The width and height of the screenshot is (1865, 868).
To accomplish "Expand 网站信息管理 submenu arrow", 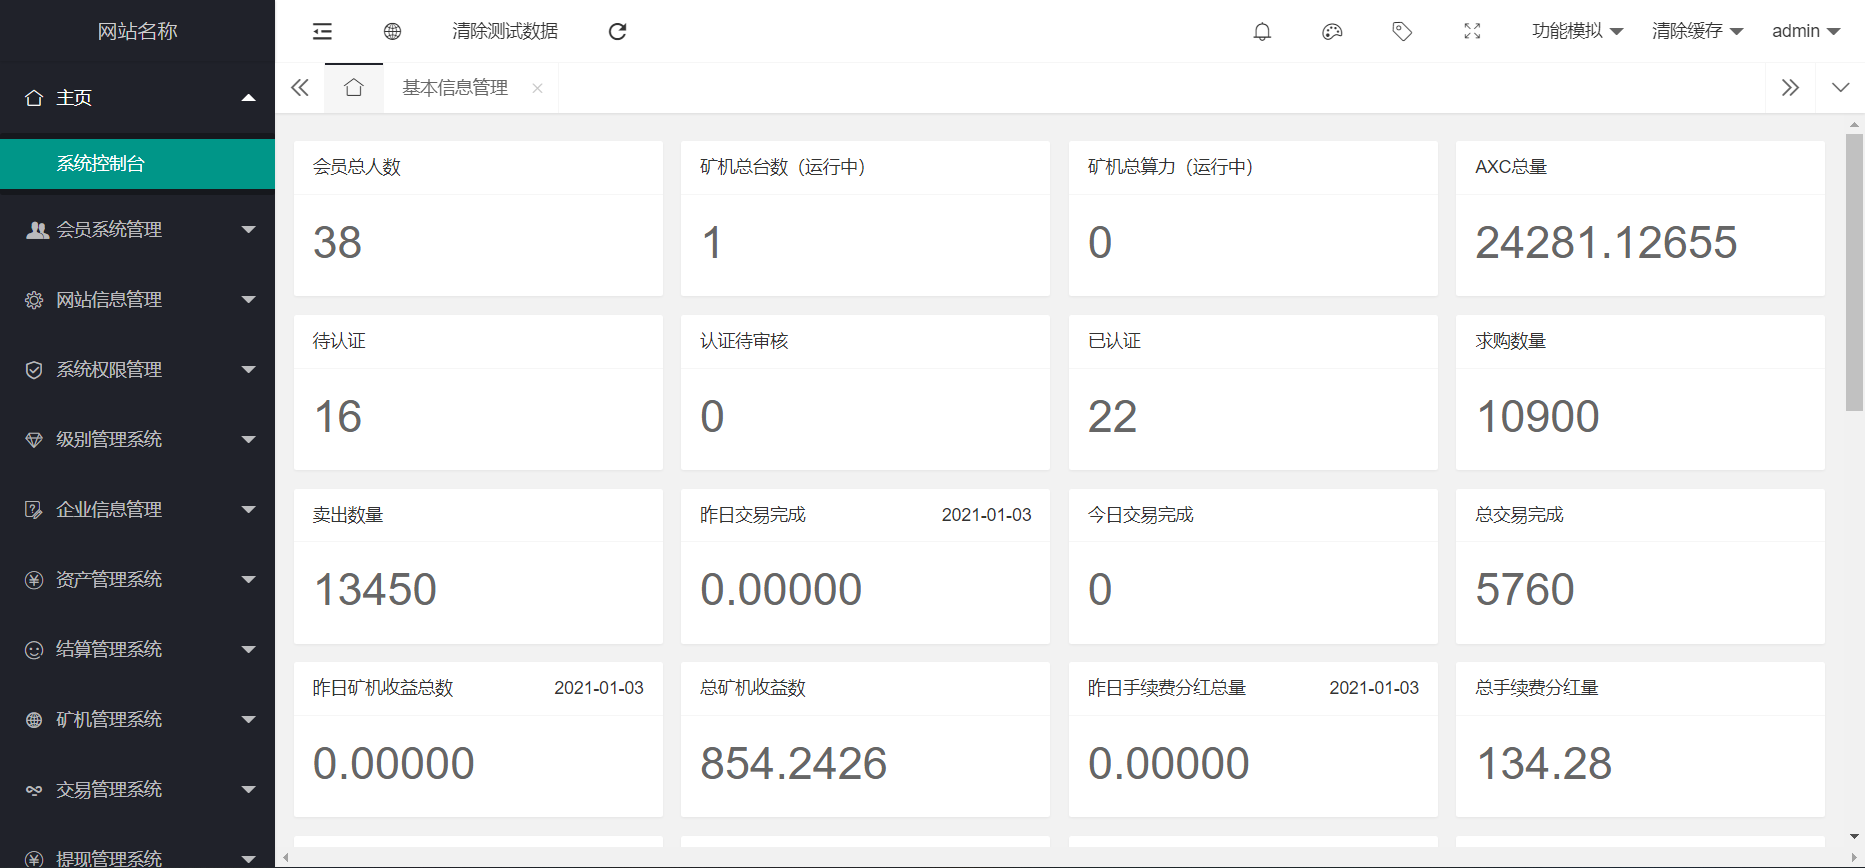I will (x=249, y=300).
